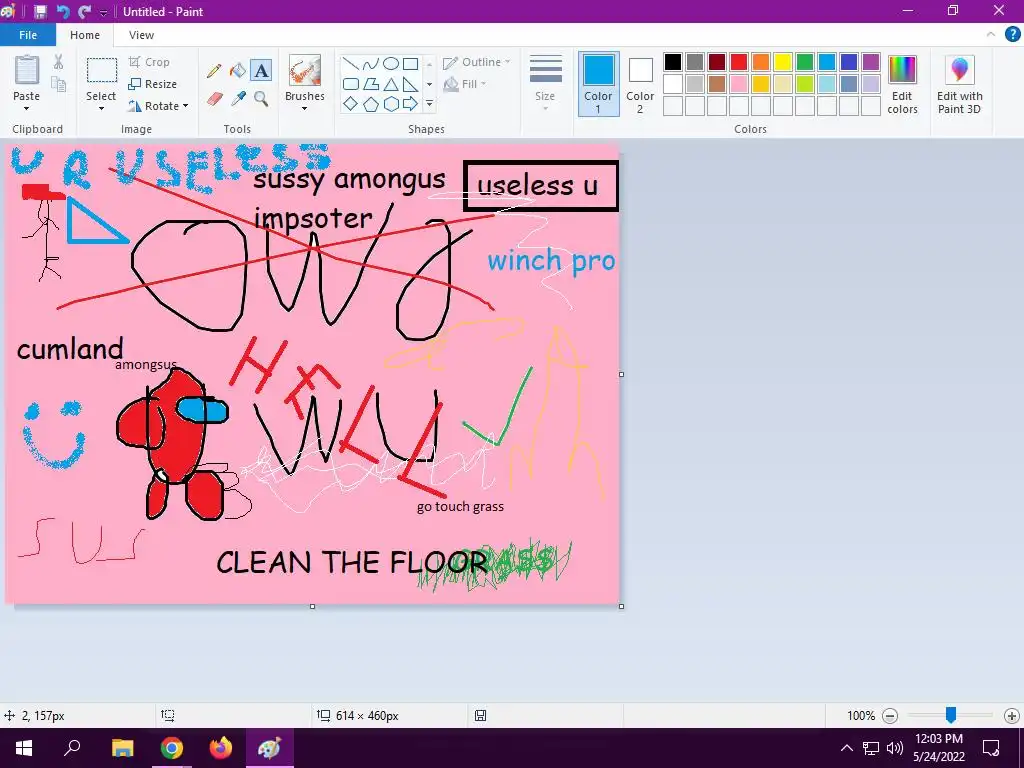Viewport: 1024px width, 768px height.
Task: Open Paint Help question mark
Action: pyautogui.click(x=1012, y=35)
